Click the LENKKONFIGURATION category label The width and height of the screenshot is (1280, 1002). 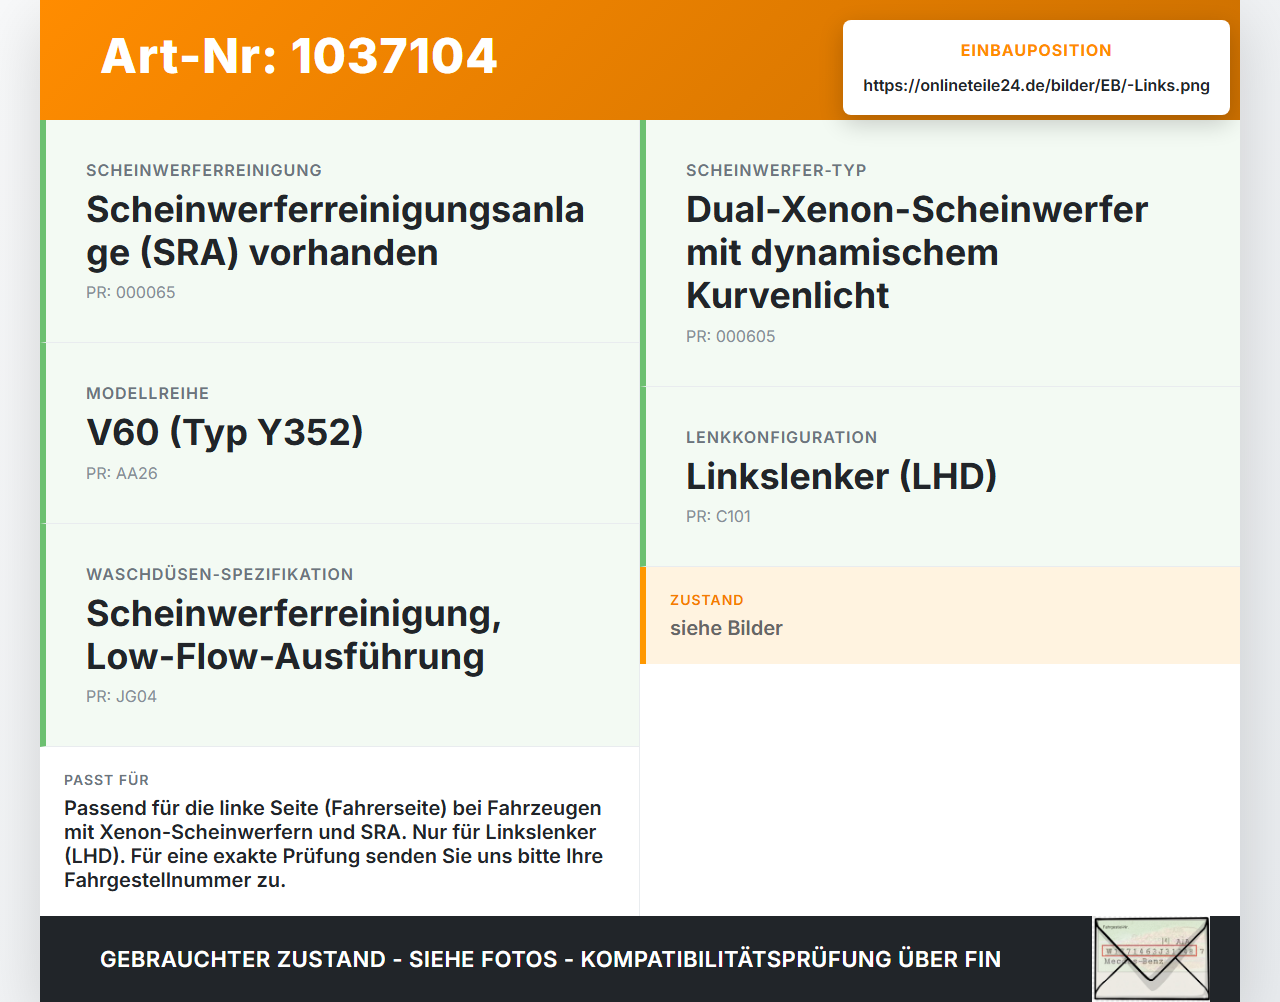pyautogui.click(x=782, y=437)
